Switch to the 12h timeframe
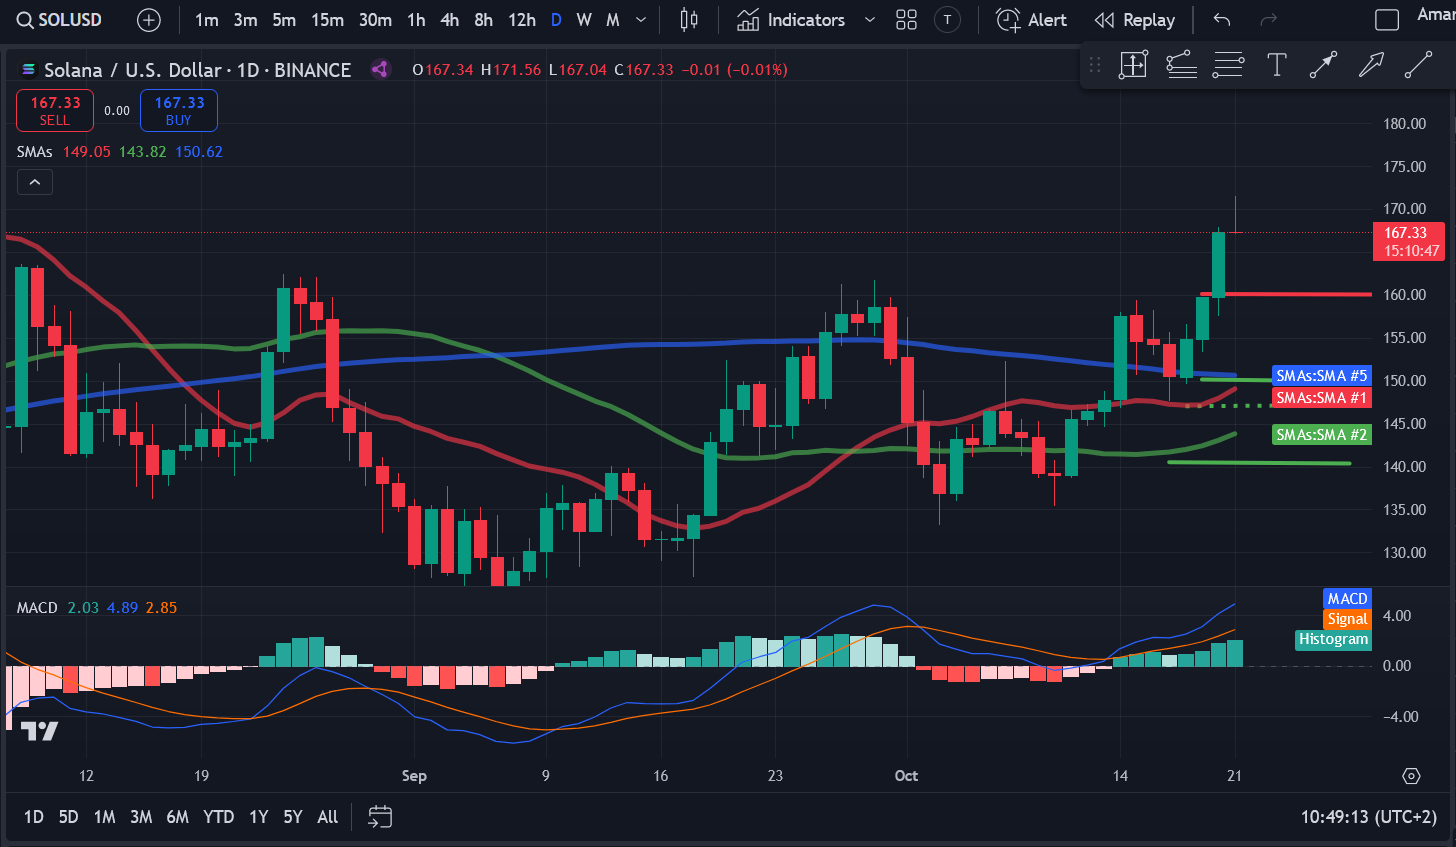 [x=522, y=20]
